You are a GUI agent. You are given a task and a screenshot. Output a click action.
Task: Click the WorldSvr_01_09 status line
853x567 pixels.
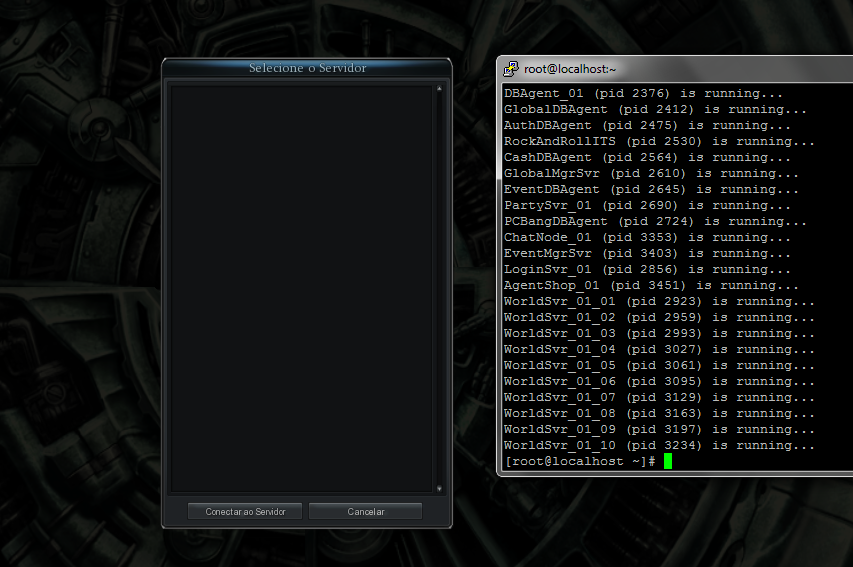click(x=659, y=429)
